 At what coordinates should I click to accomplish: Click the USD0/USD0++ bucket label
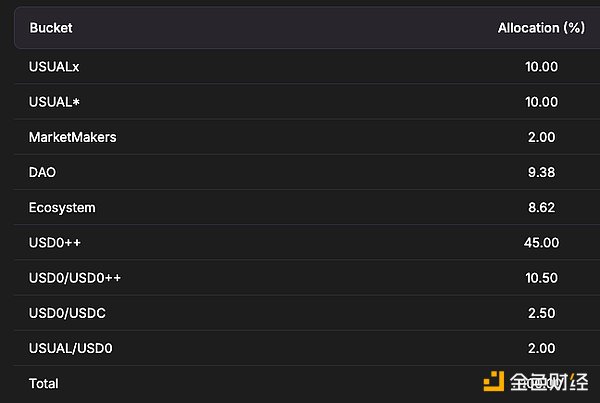click(76, 277)
